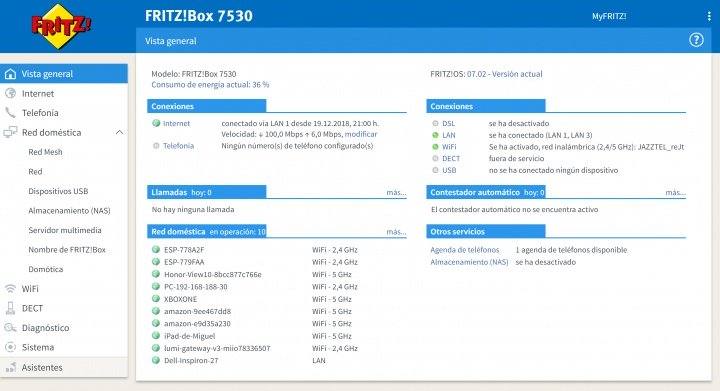Click más link in Red doméstica section

coord(396,232)
